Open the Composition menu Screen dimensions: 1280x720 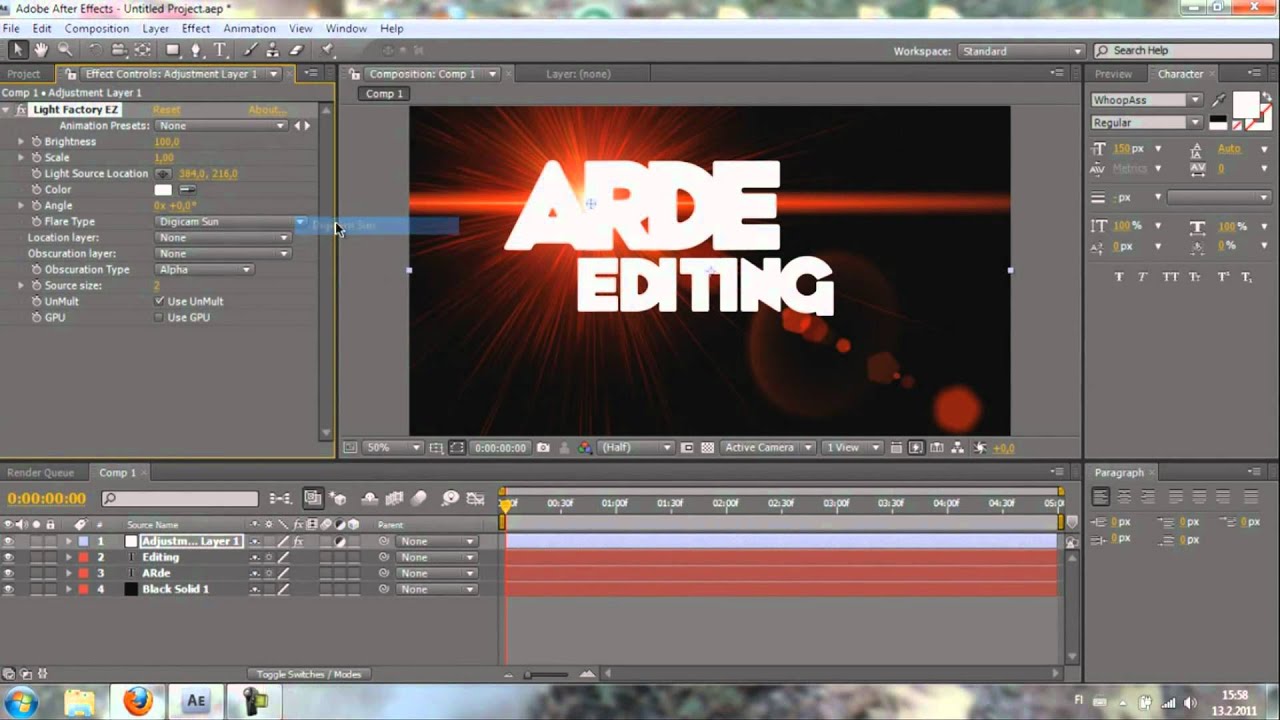coord(97,29)
